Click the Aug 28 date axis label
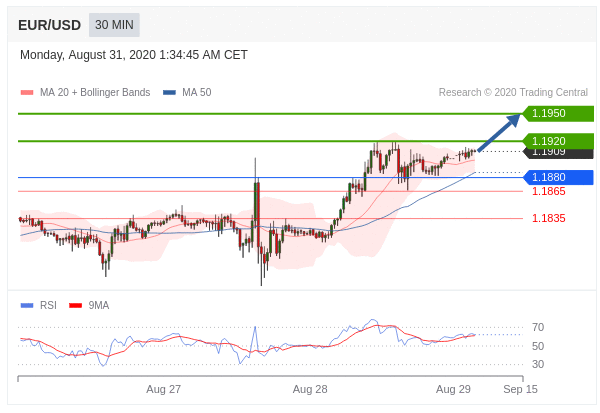The width and height of the screenshot is (600, 413). 310,389
